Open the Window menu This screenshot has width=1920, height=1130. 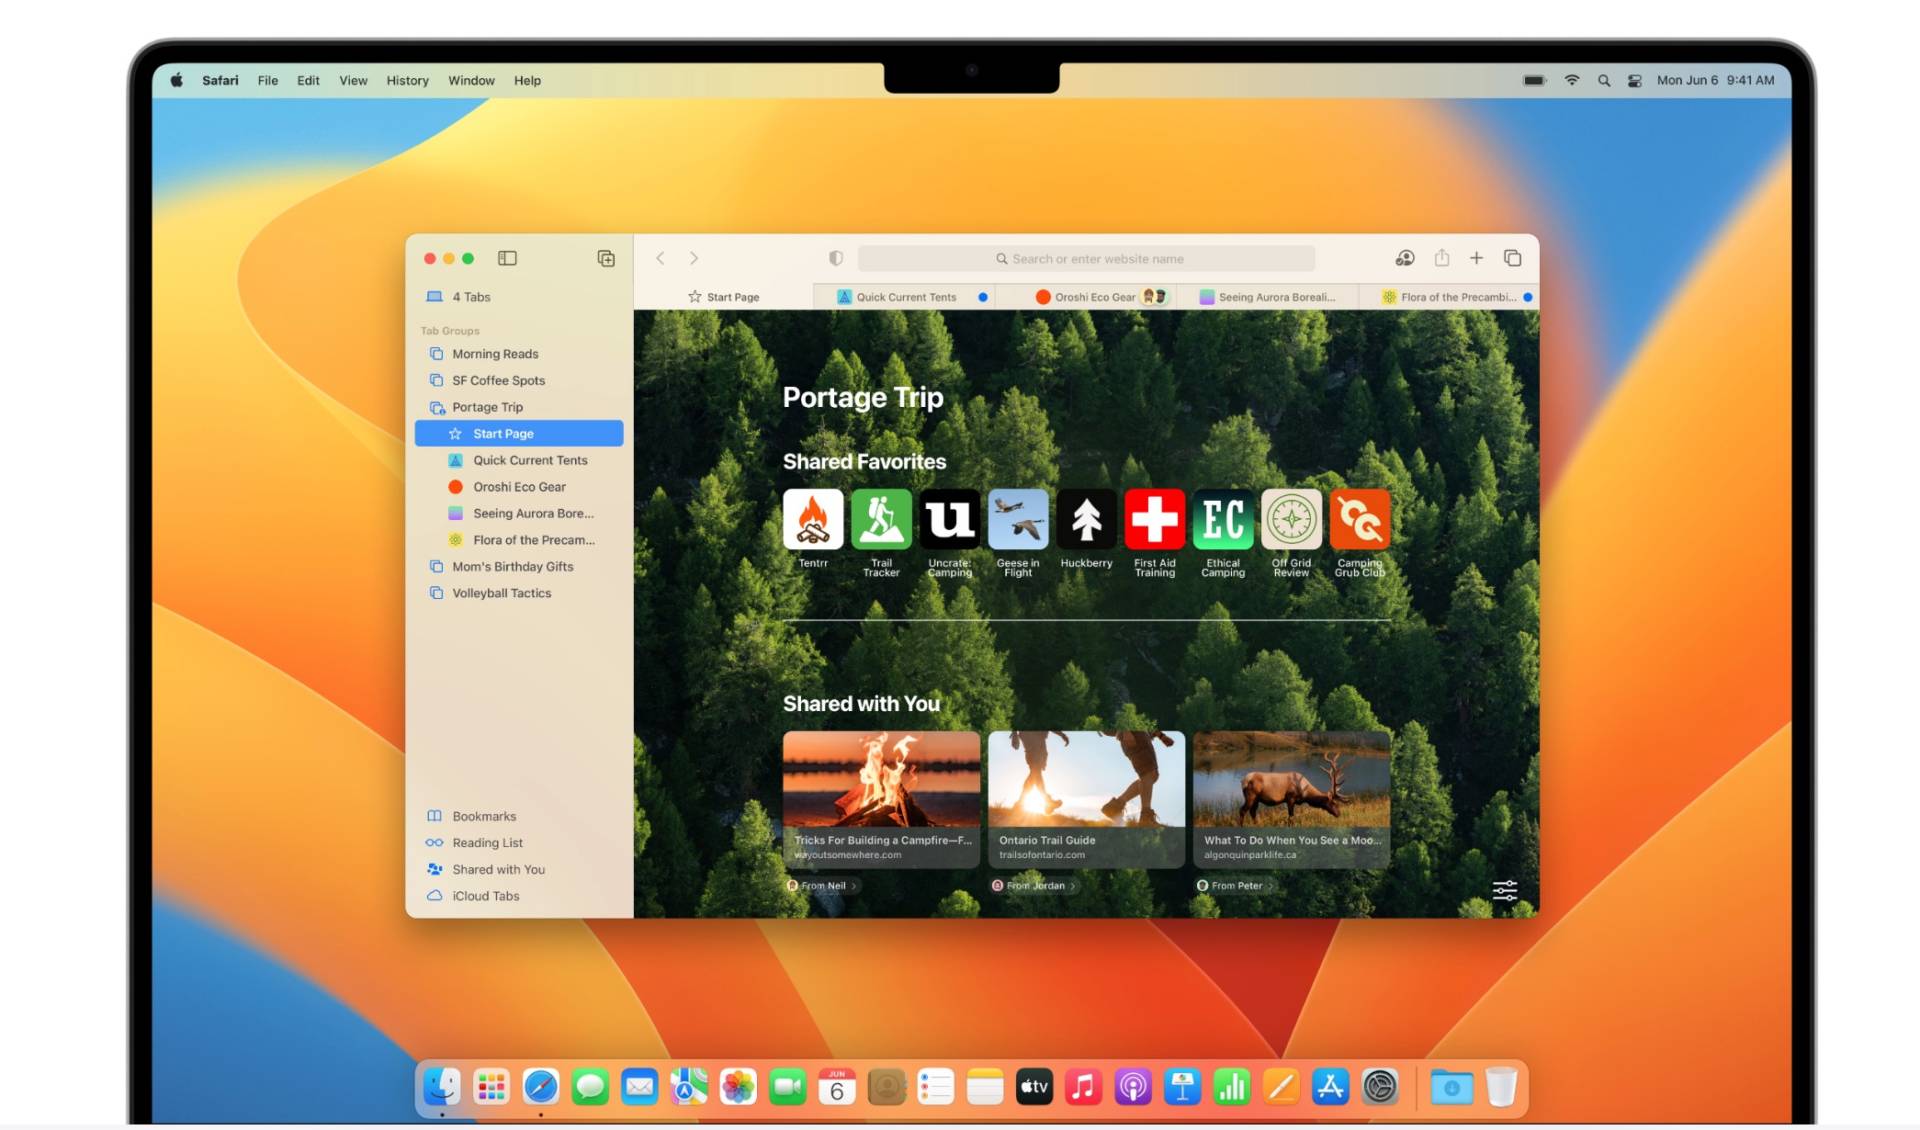click(x=471, y=80)
